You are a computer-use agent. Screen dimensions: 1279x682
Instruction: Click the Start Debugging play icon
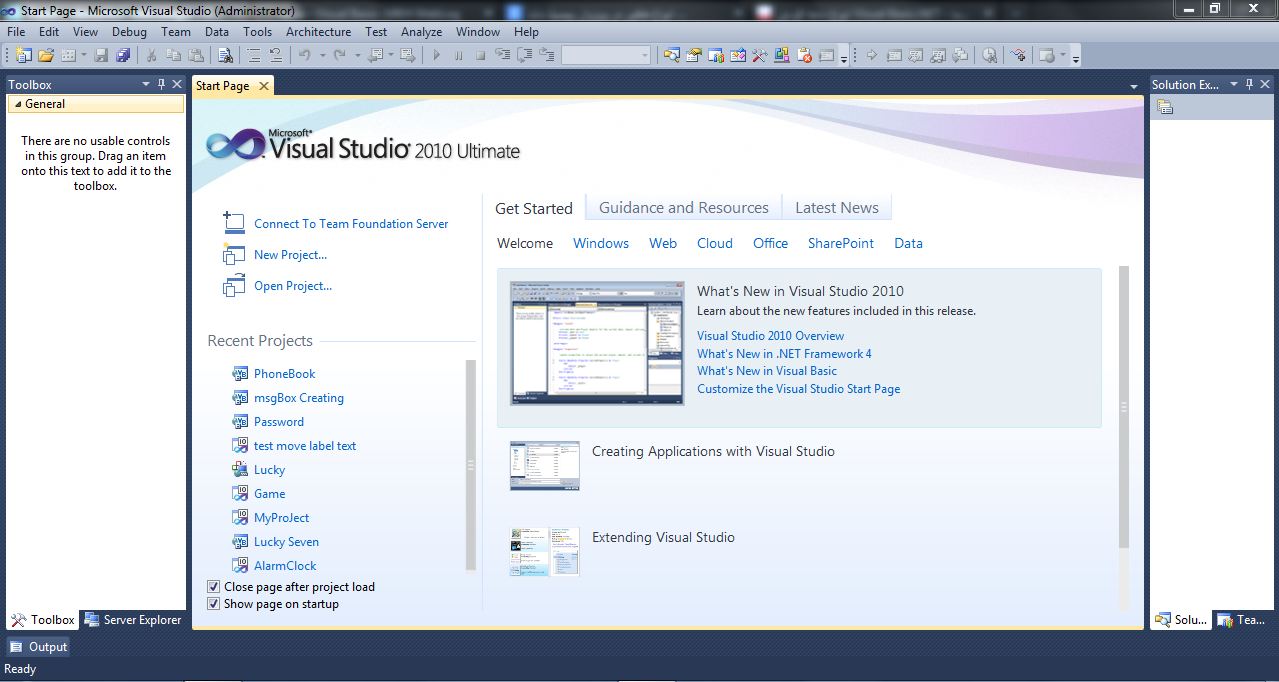click(436, 55)
